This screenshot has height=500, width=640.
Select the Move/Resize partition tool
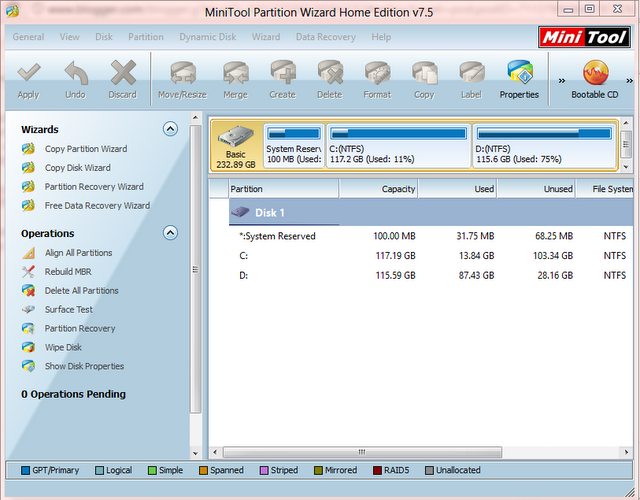182,80
